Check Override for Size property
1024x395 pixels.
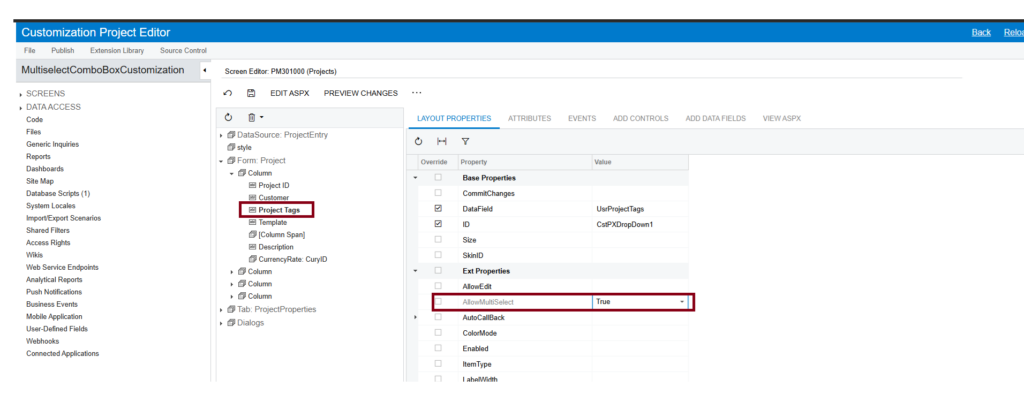438,240
